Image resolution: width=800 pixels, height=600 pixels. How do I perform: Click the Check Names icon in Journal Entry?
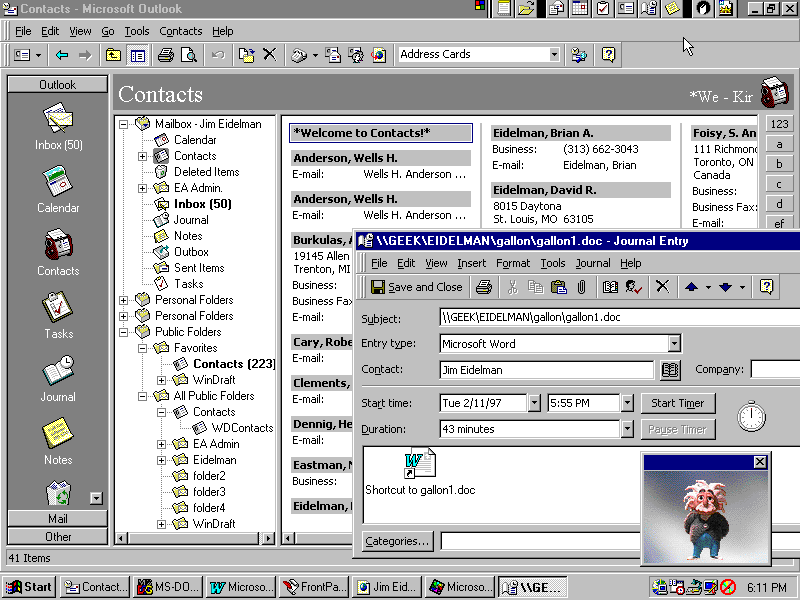click(632, 287)
